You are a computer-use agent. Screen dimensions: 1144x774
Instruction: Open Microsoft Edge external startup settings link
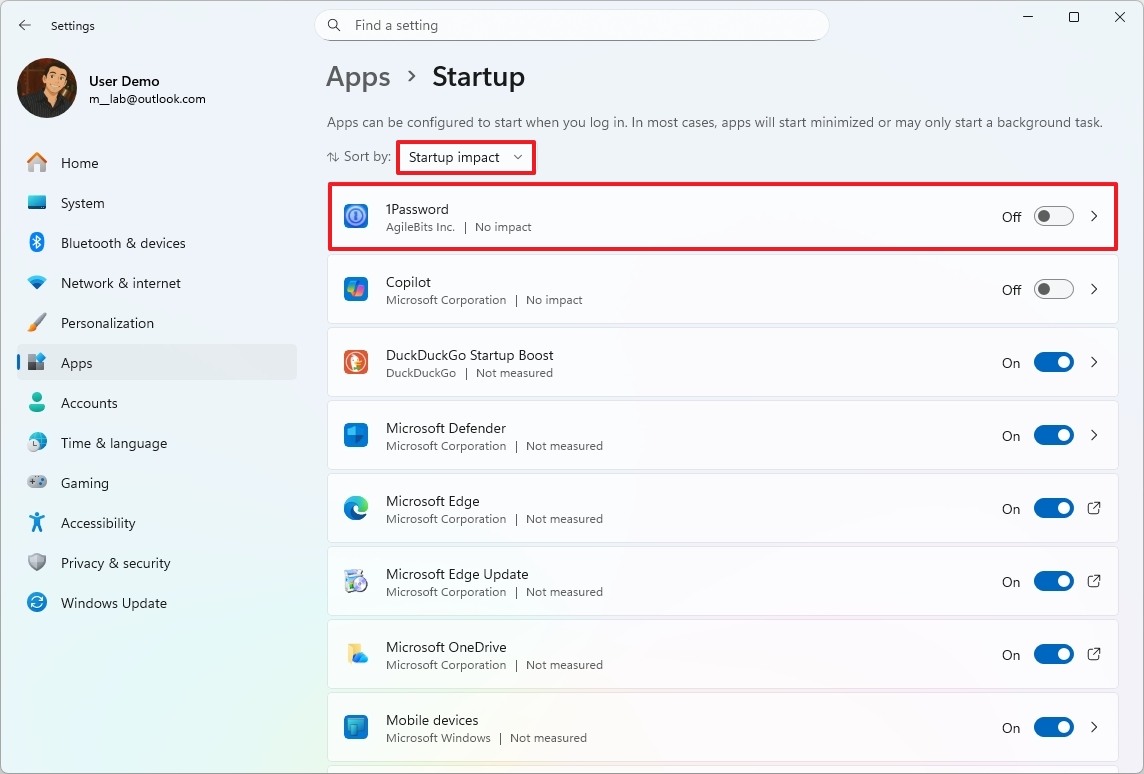(1094, 508)
